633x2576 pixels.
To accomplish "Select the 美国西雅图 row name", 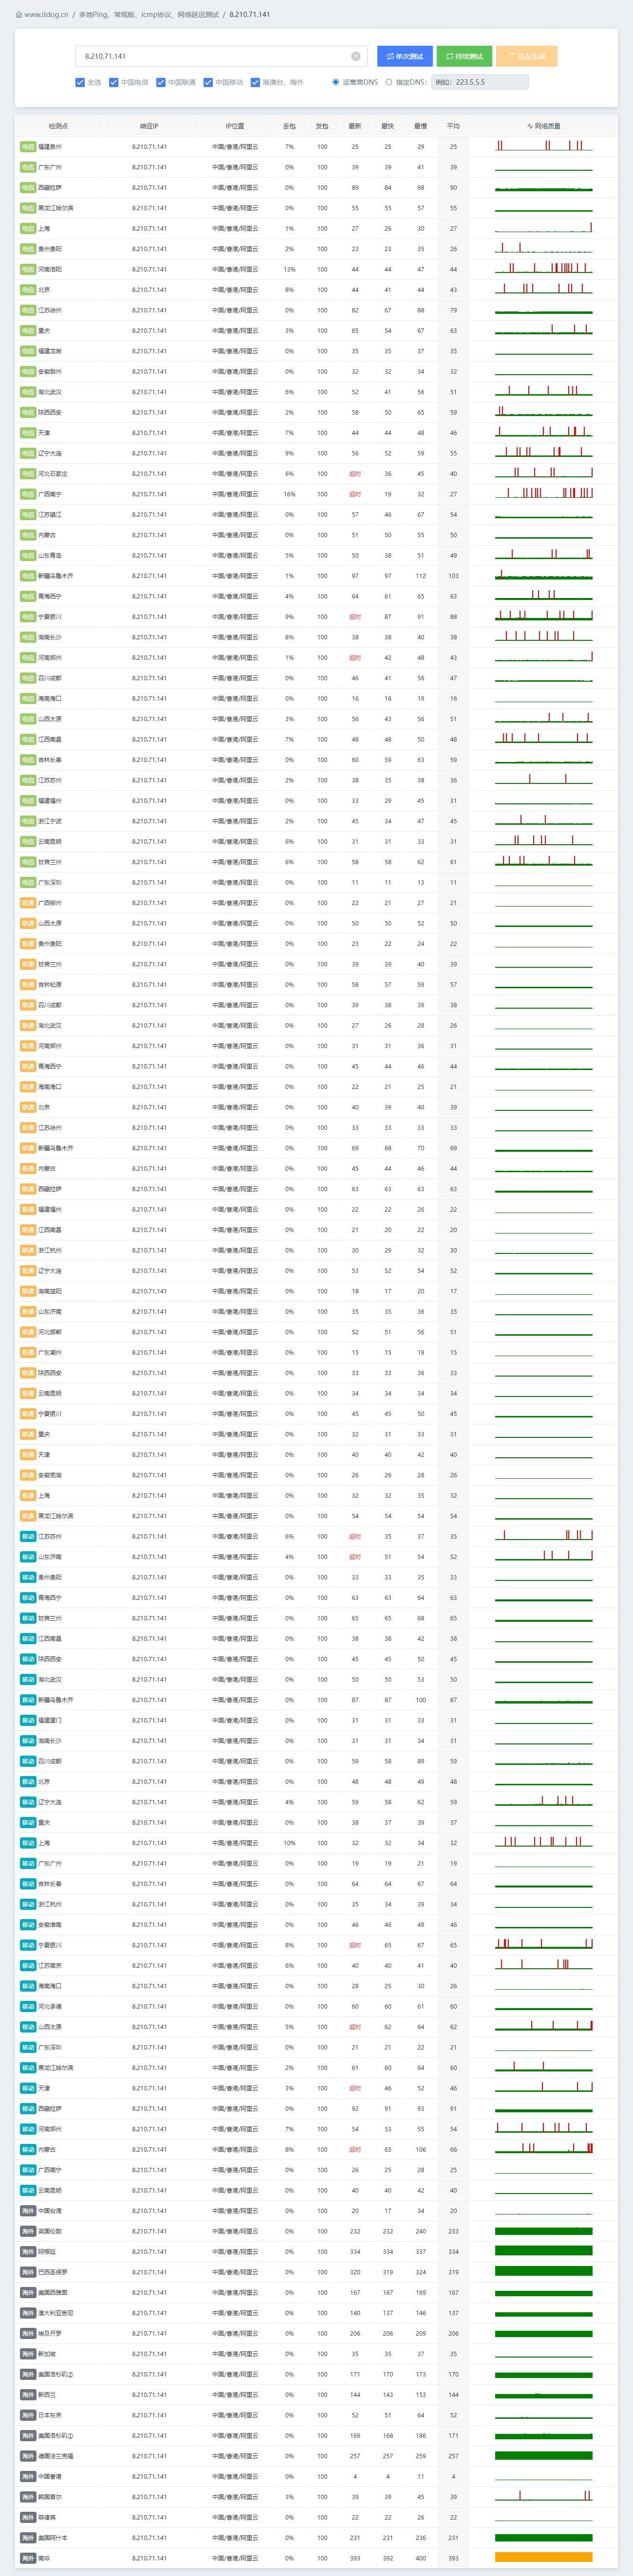I will point(53,2293).
